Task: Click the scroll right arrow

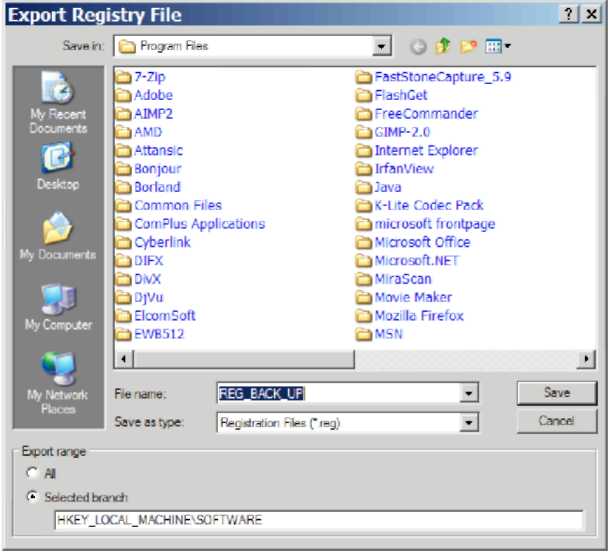Action: coord(586,359)
